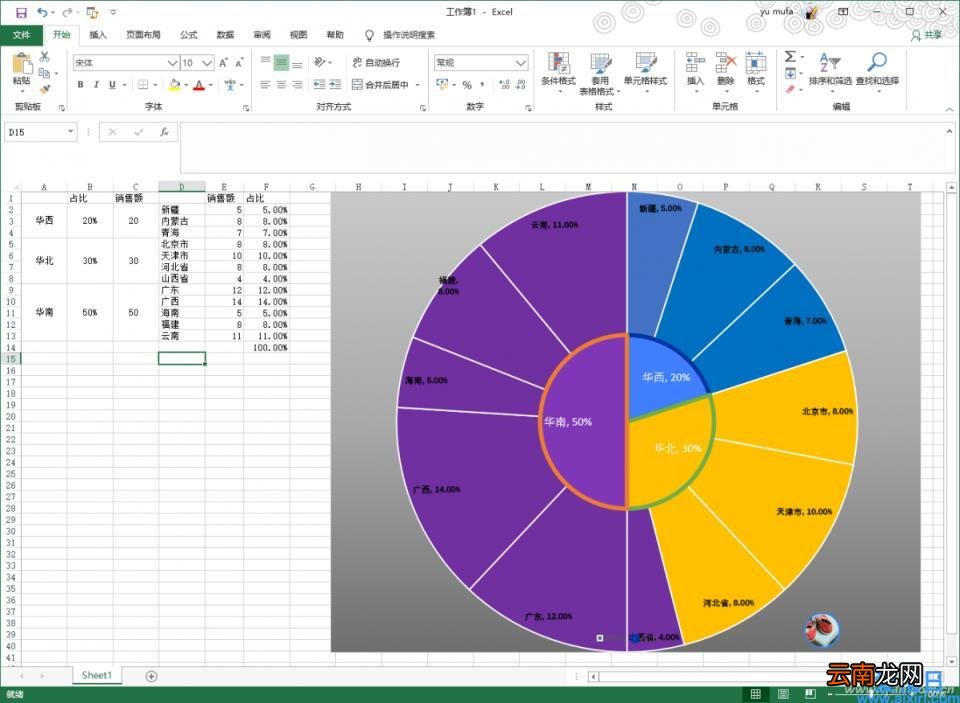Toggle Bold formatting
Image resolution: width=960 pixels, height=703 pixels.
click(80, 85)
